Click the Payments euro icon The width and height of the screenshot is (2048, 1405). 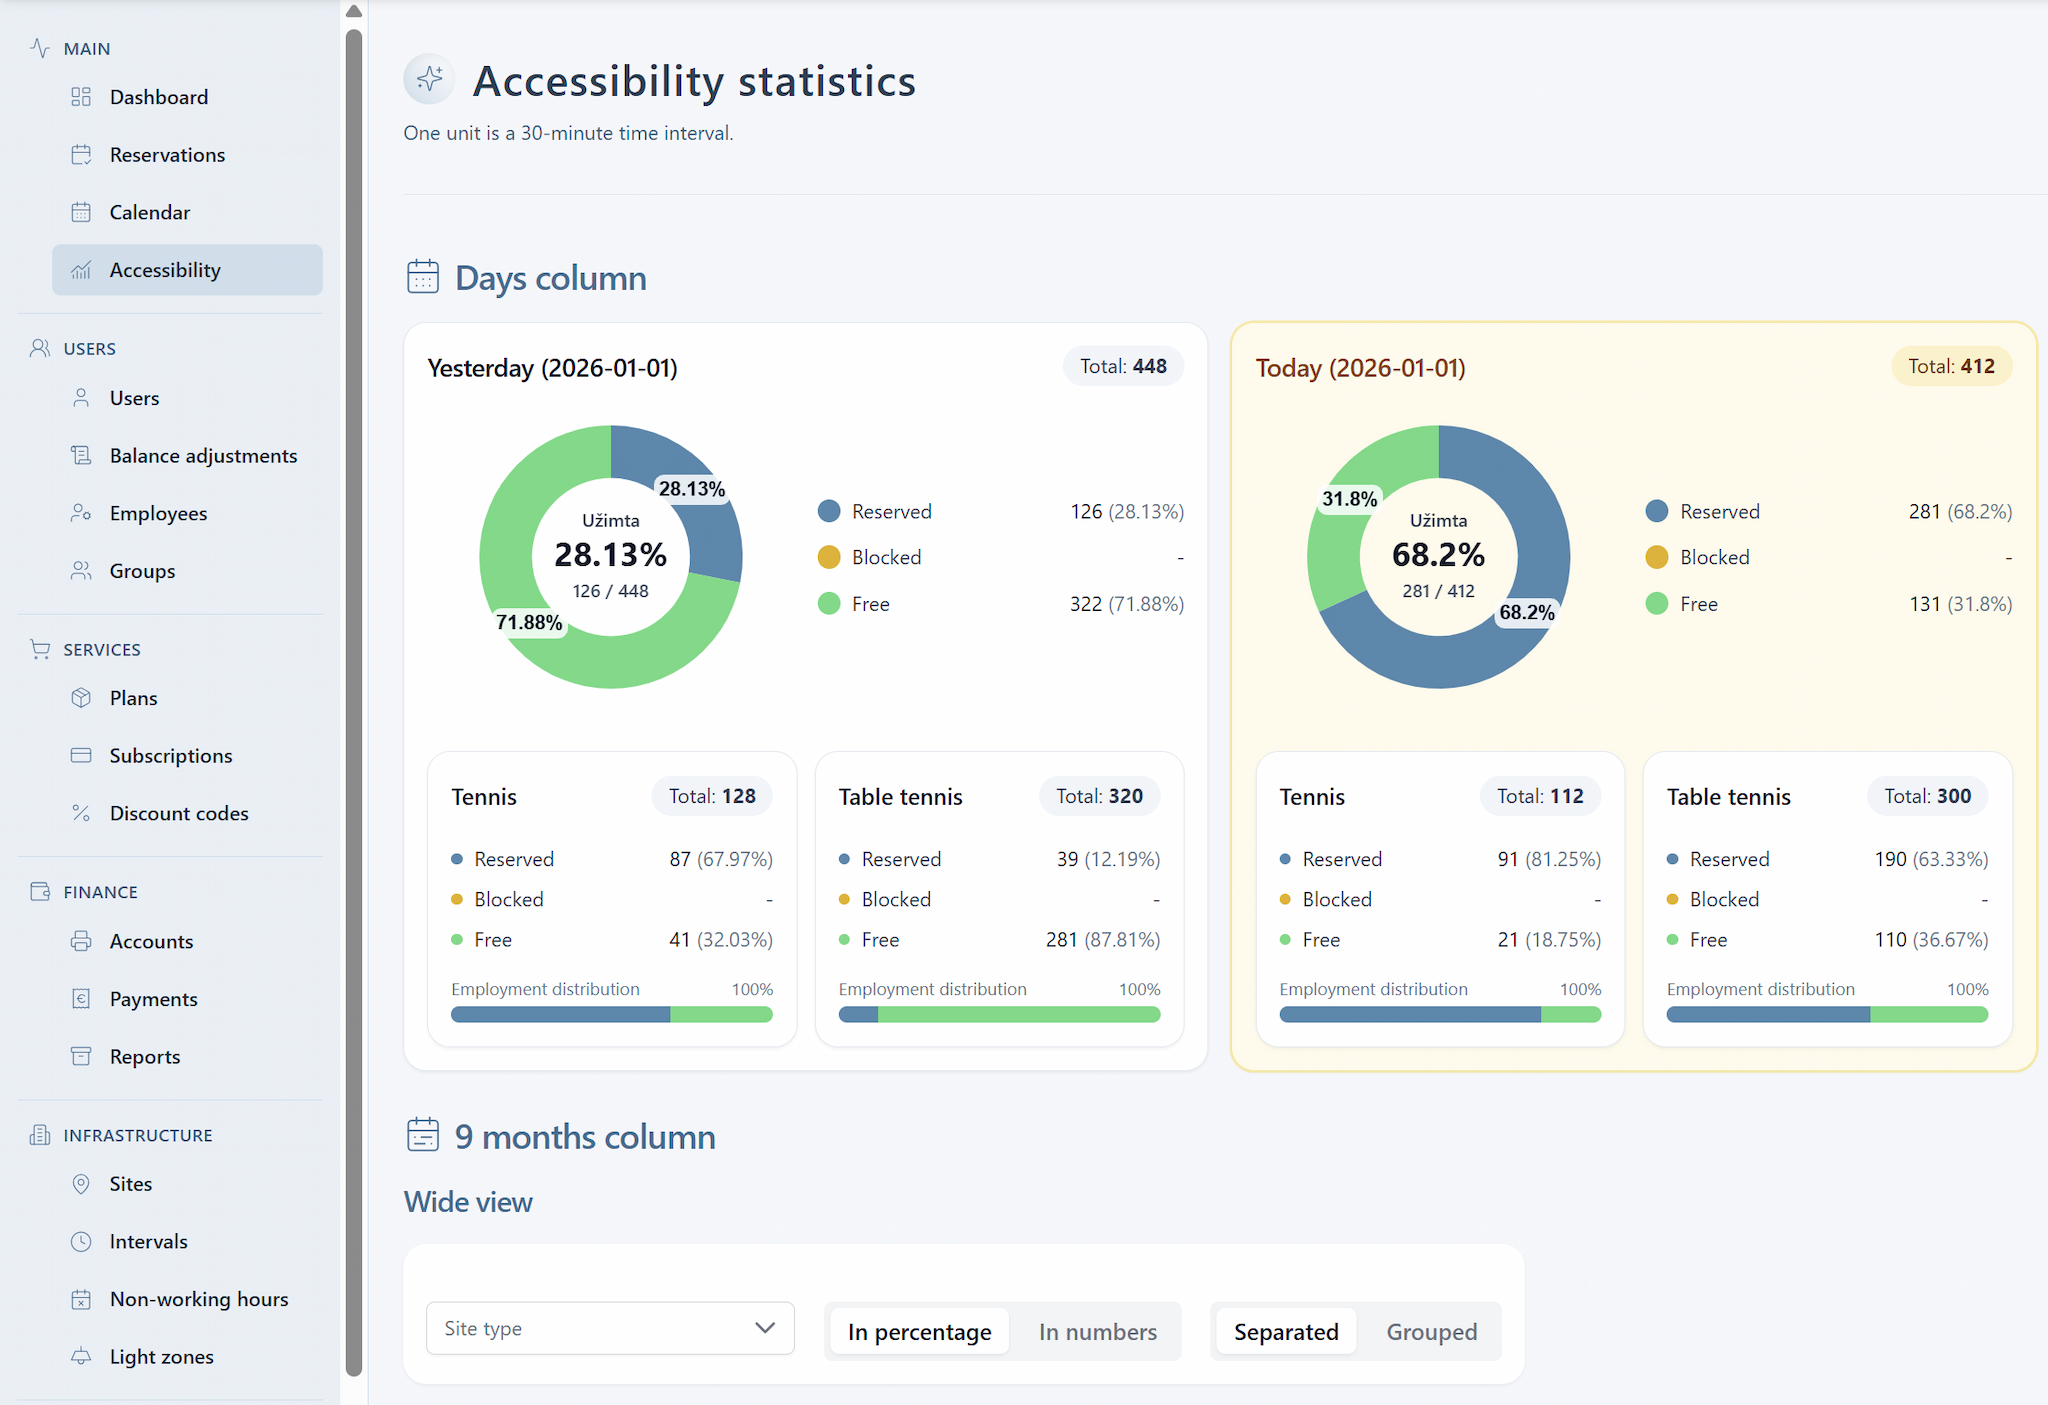[81, 999]
